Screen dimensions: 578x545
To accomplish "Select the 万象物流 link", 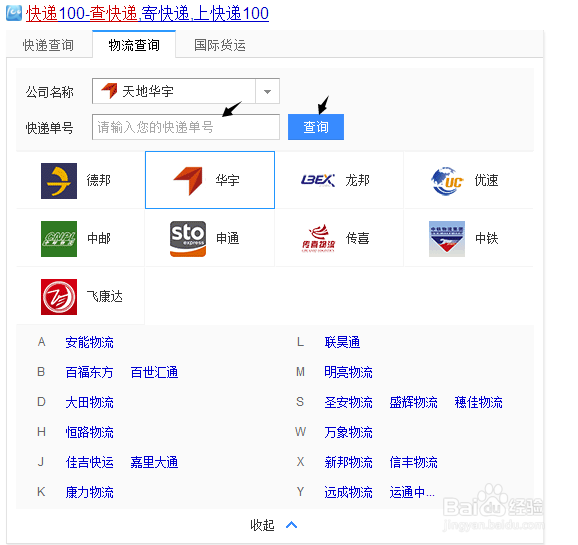I will point(348,432).
